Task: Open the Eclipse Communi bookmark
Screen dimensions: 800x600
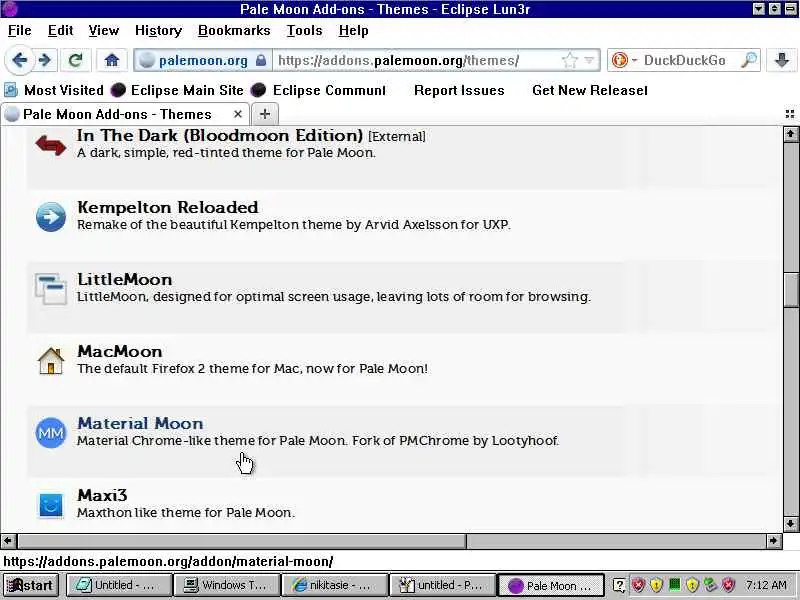Action: point(319,90)
